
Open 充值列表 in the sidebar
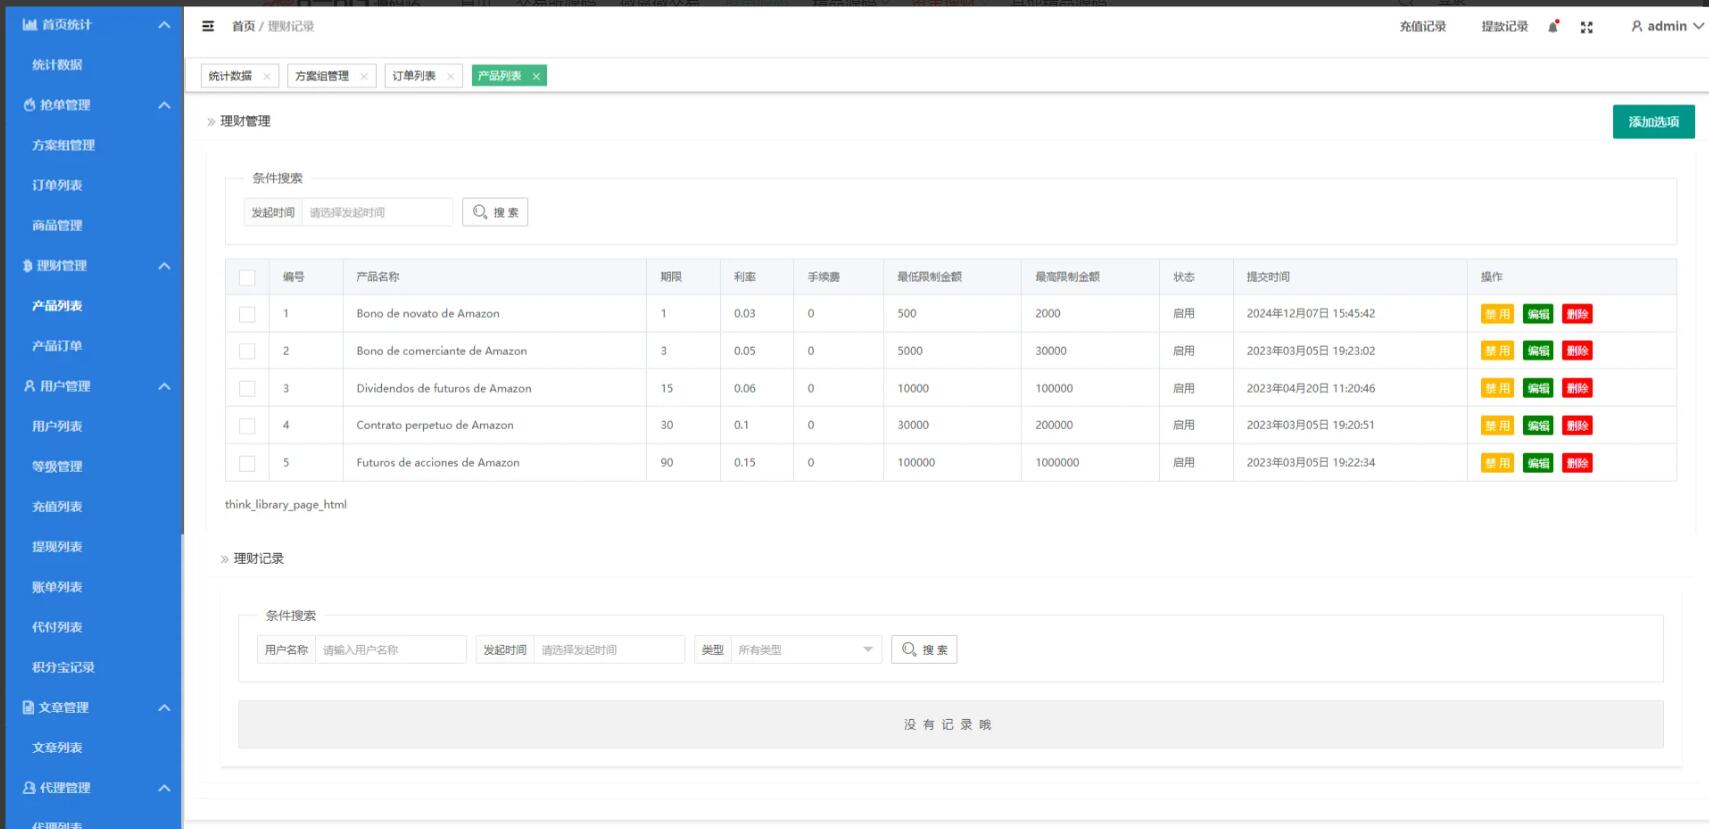pos(57,507)
